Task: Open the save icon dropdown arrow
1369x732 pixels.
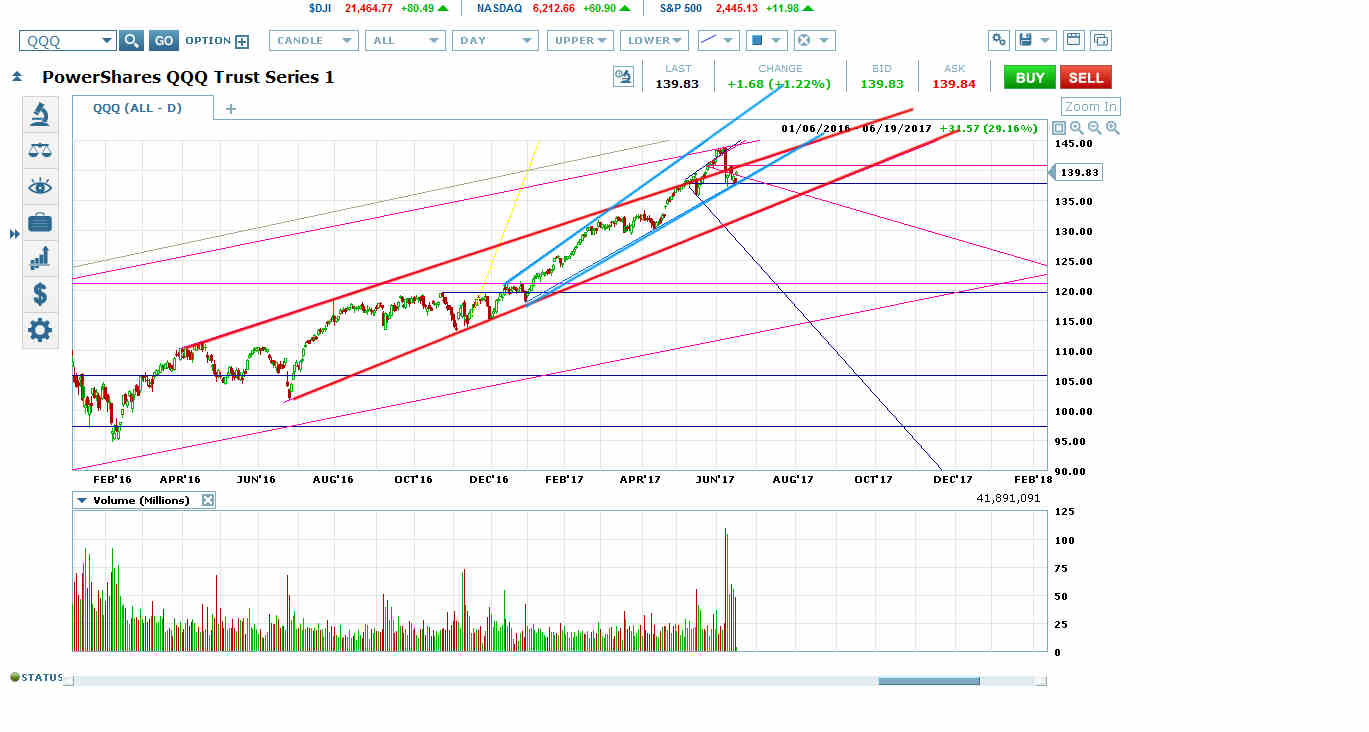Action: [x=1046, y=41]
